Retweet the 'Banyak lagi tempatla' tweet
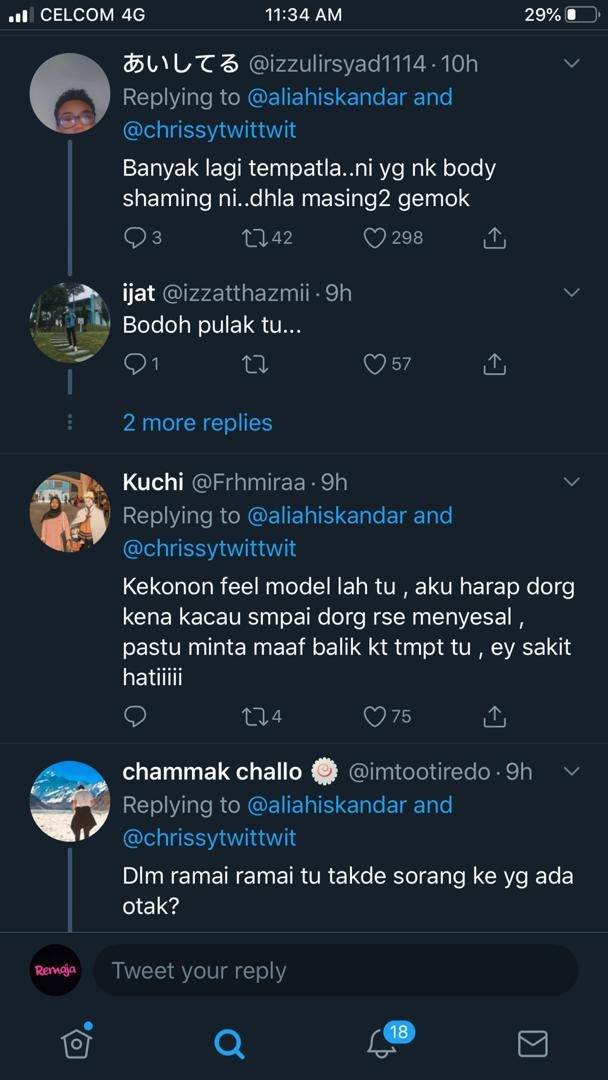The image size is (608, 1080). (x=255, y=238)
